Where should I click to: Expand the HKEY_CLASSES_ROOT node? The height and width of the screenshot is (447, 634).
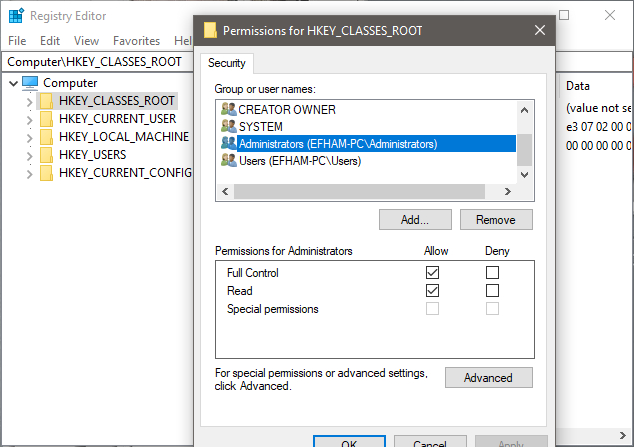pos(30,102)
